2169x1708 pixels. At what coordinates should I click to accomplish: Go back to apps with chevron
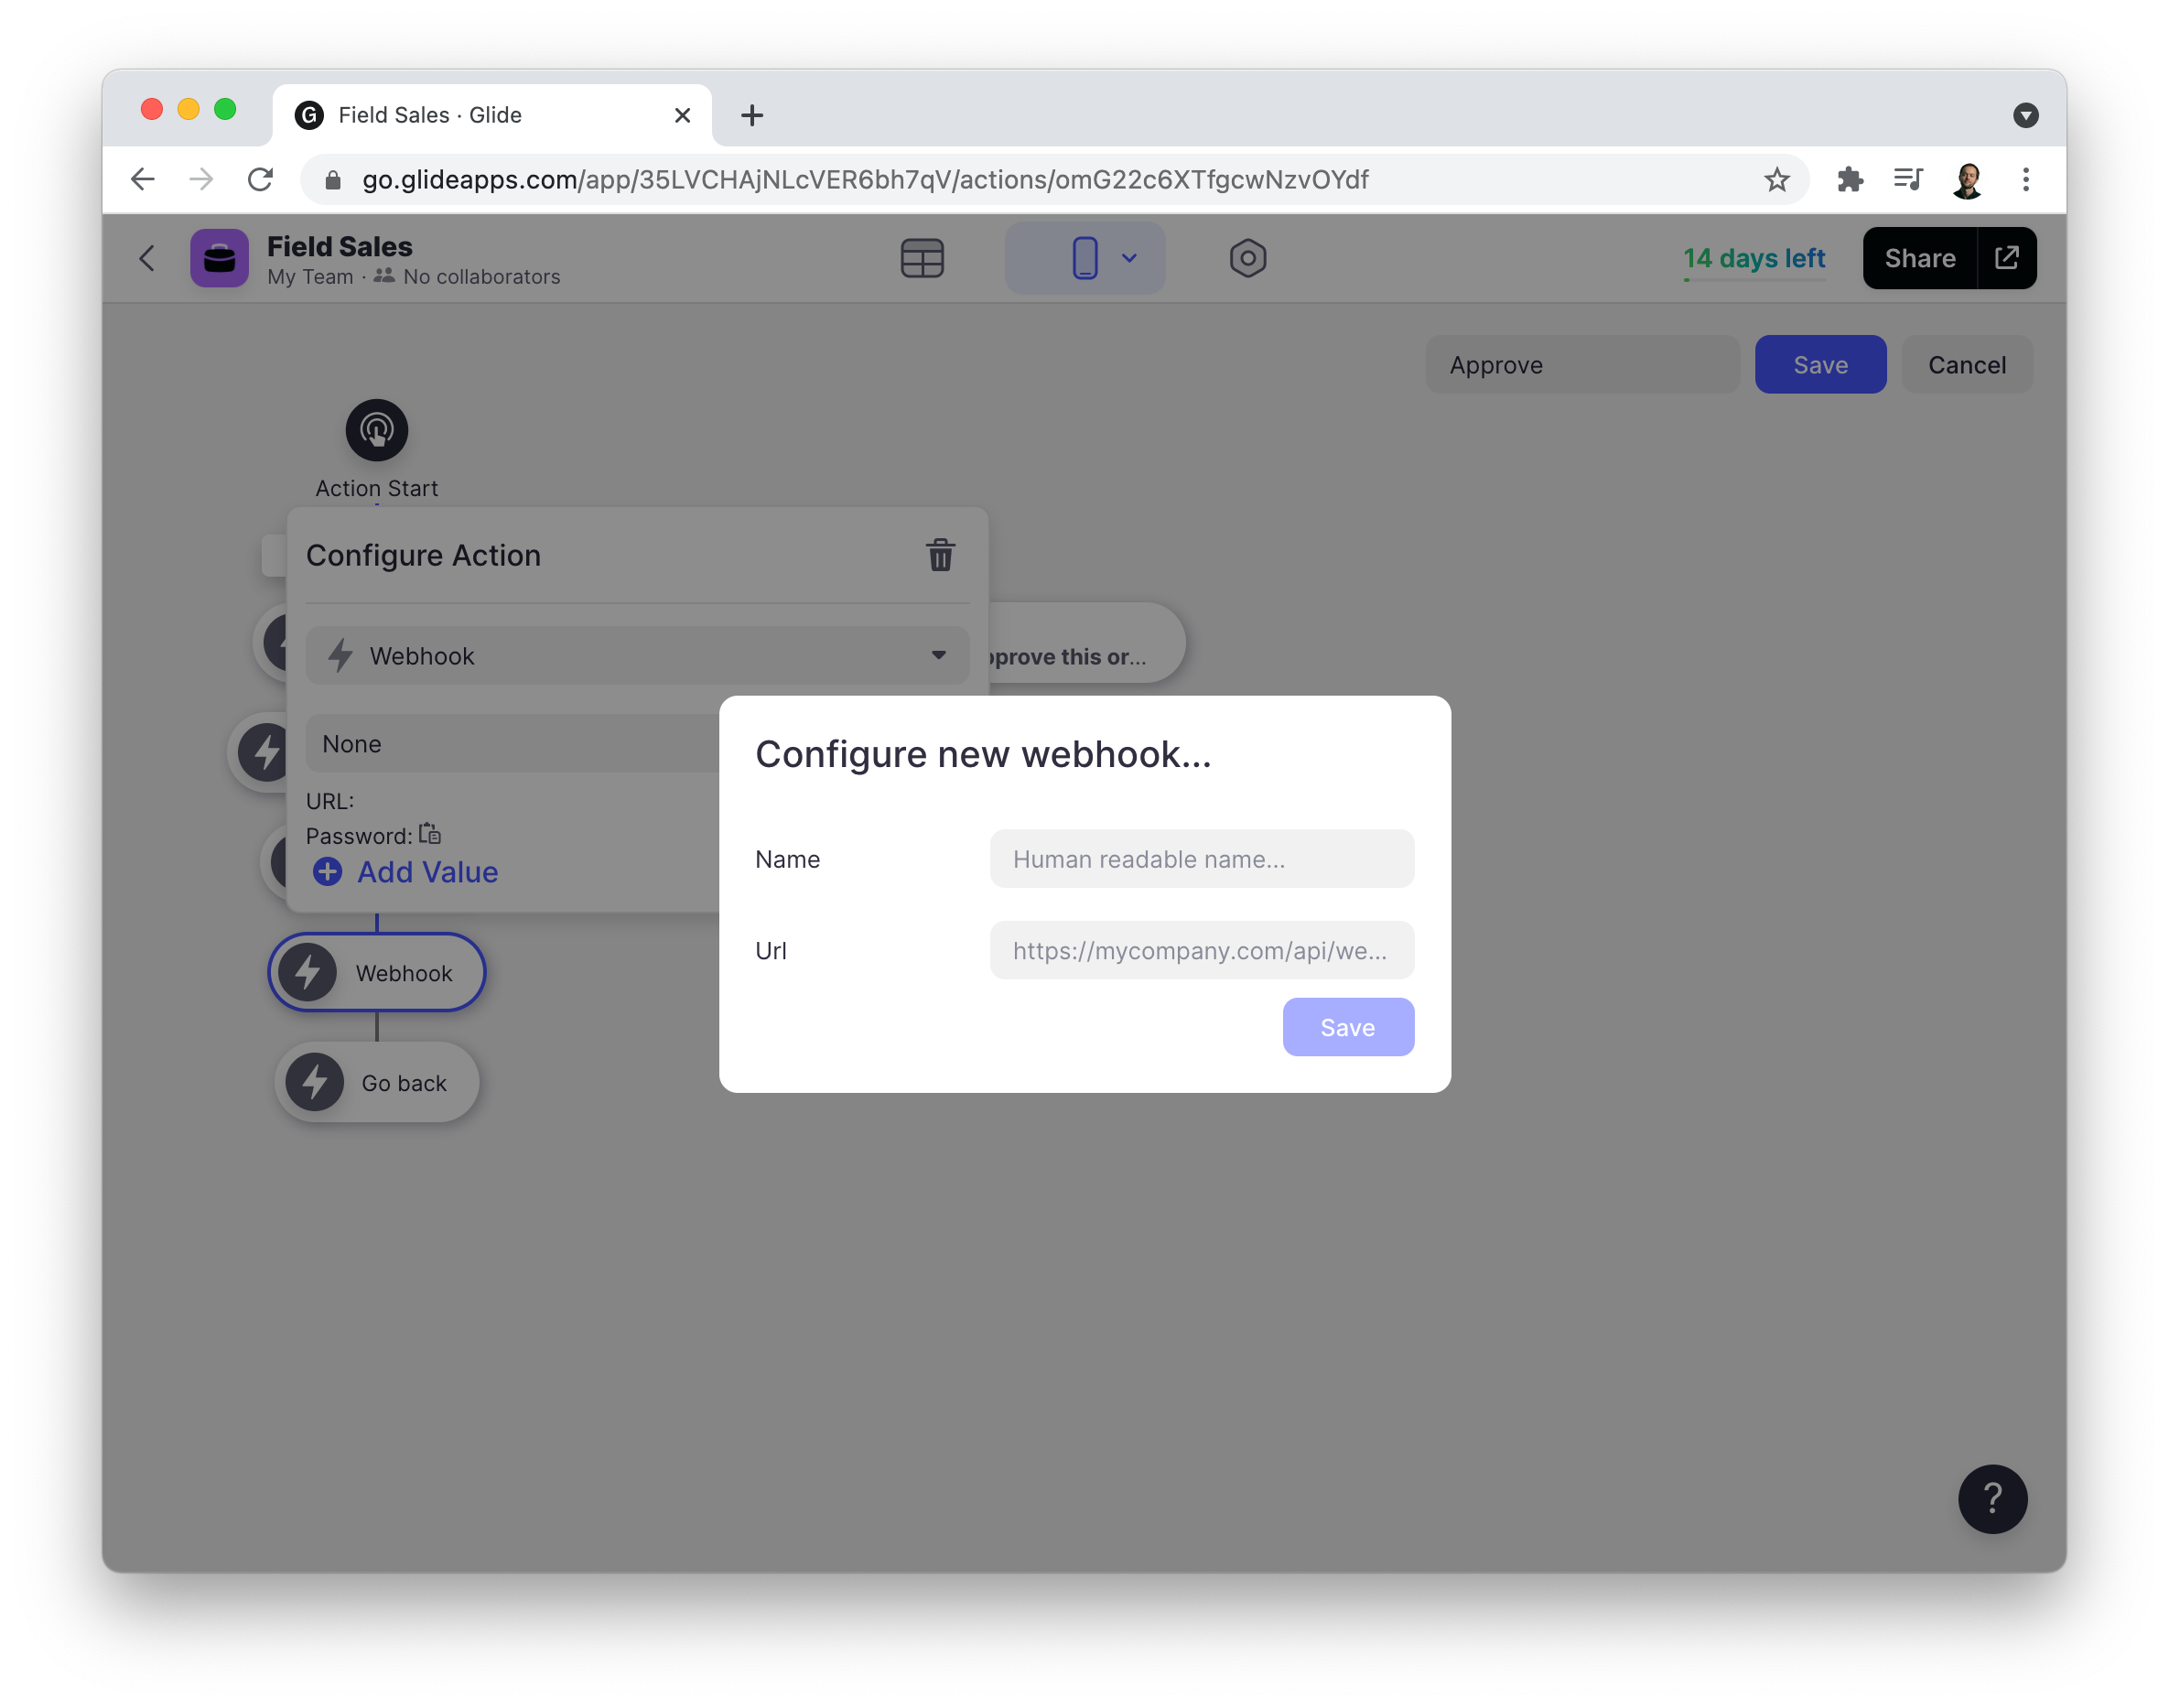click(147, 258)
